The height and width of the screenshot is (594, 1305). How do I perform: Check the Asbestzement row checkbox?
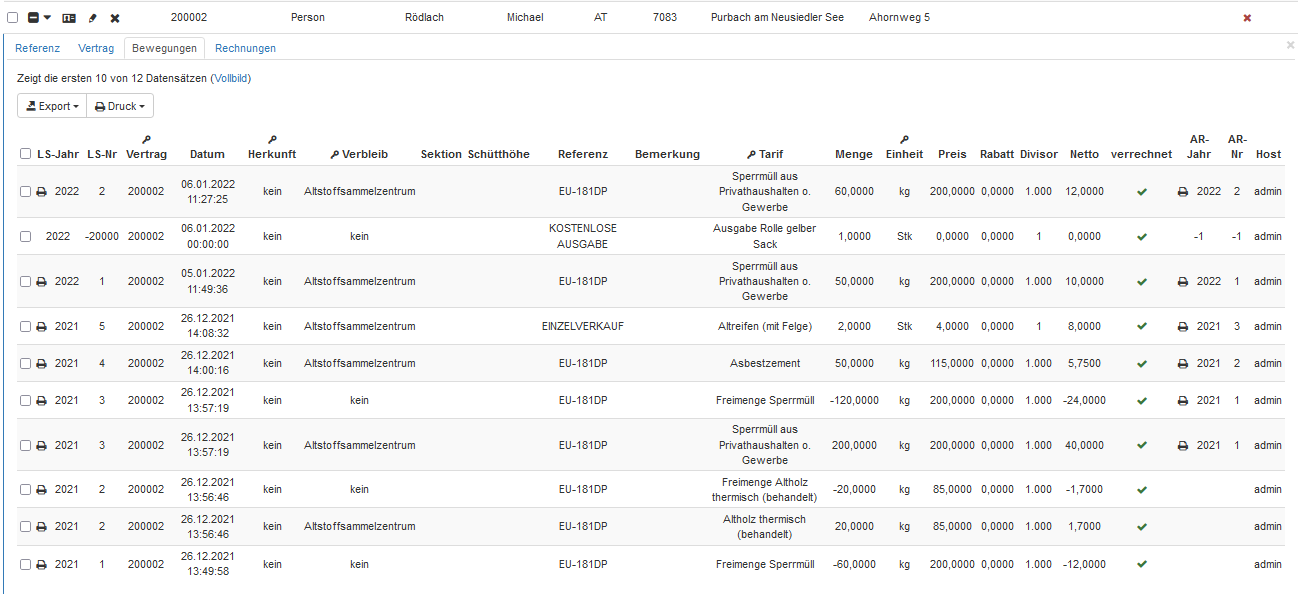tap(25, 364)
